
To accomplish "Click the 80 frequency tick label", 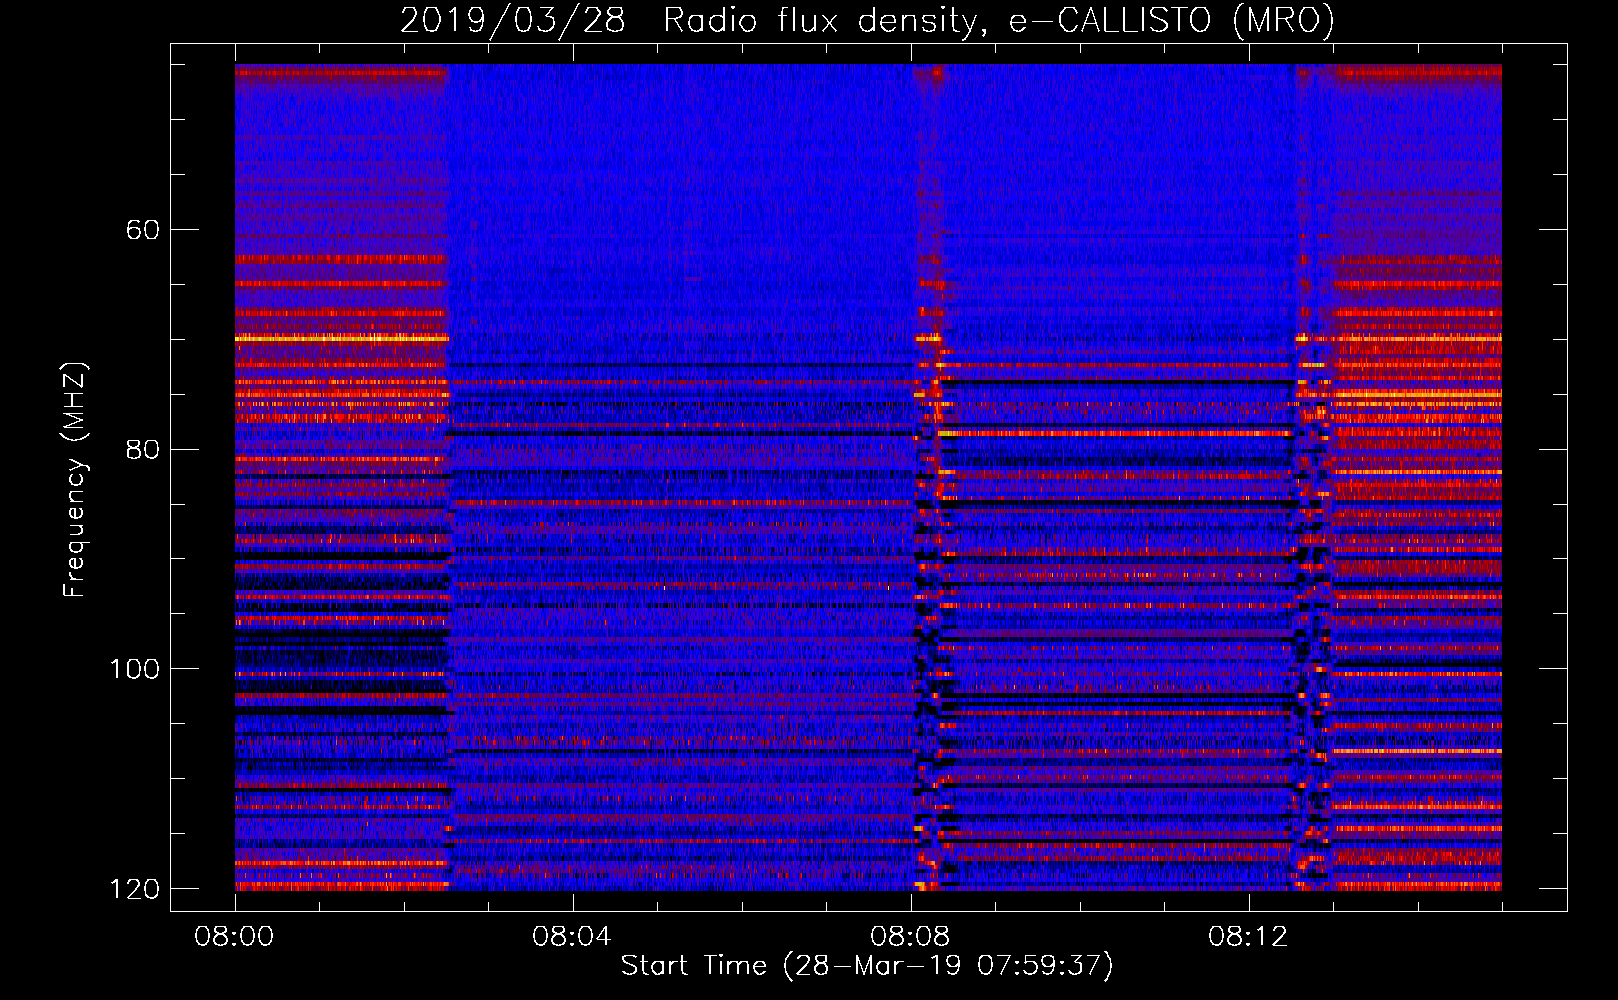I will click(142, 449).
